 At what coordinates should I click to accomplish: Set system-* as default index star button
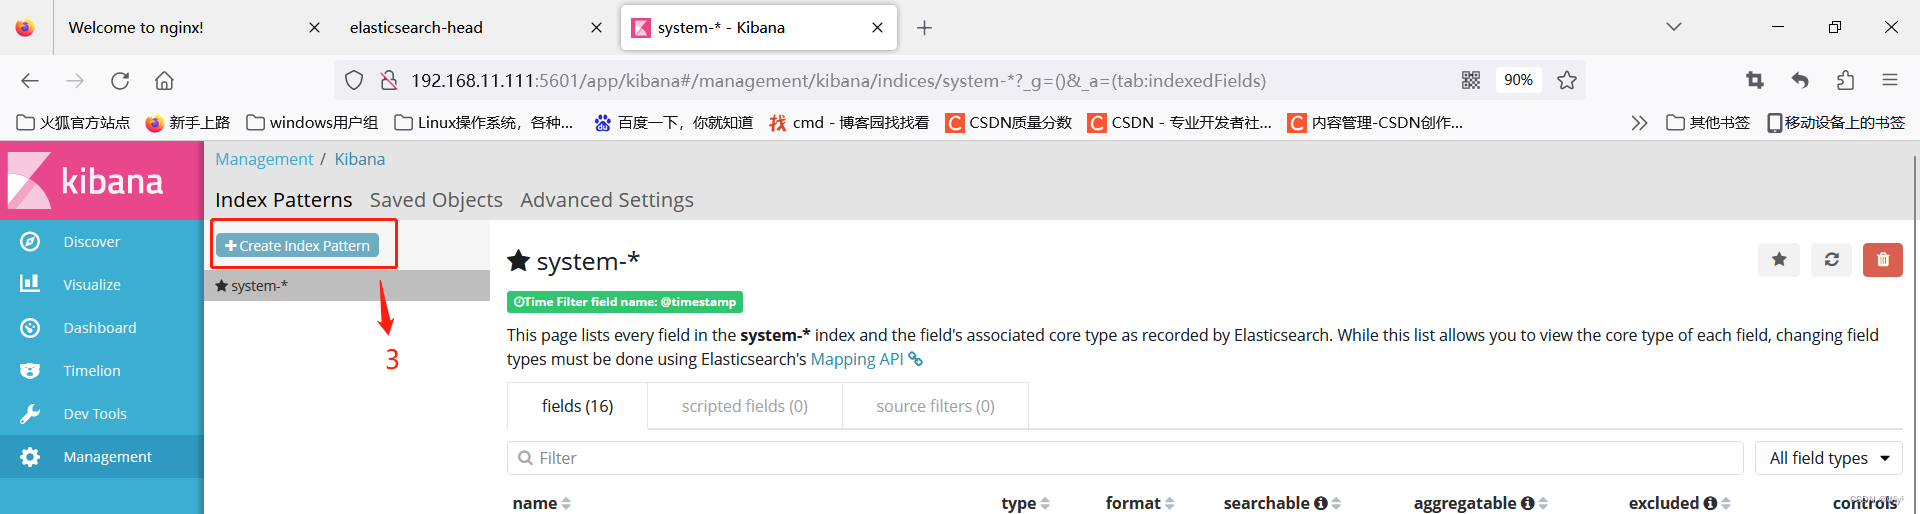point(1779,260)
